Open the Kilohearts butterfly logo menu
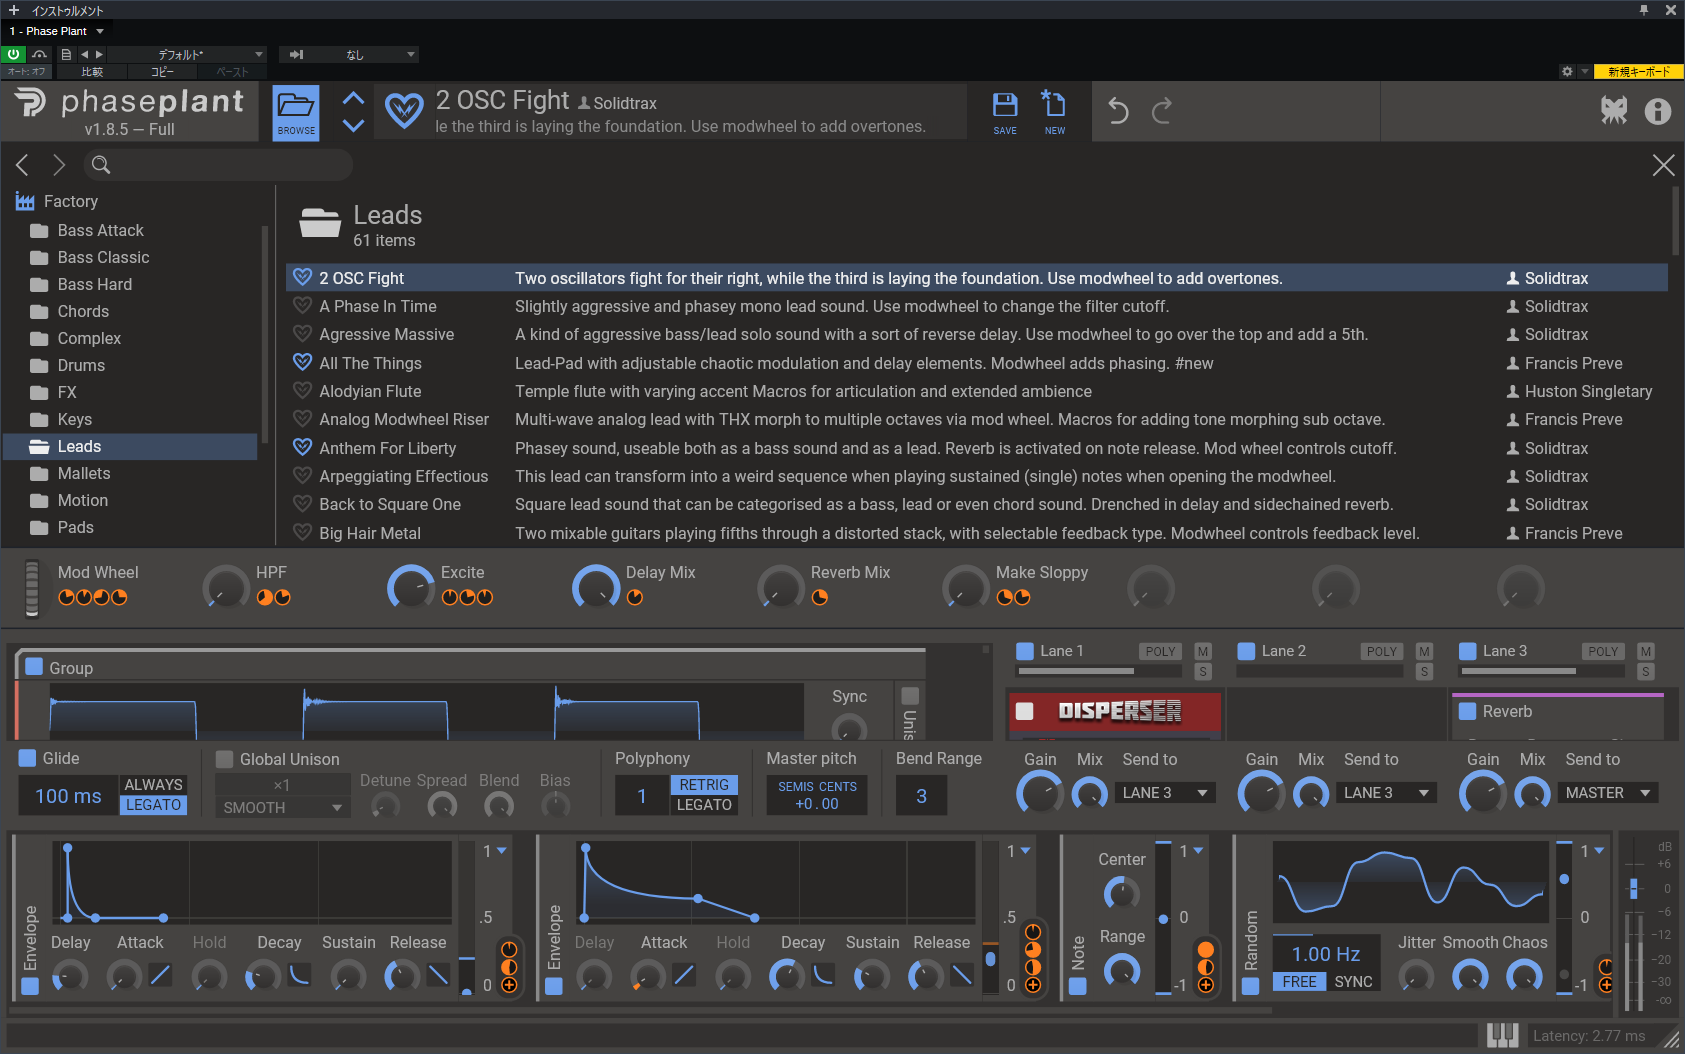The height and width of the screenshot is (1054, 1685). [x=1613, y=110]
